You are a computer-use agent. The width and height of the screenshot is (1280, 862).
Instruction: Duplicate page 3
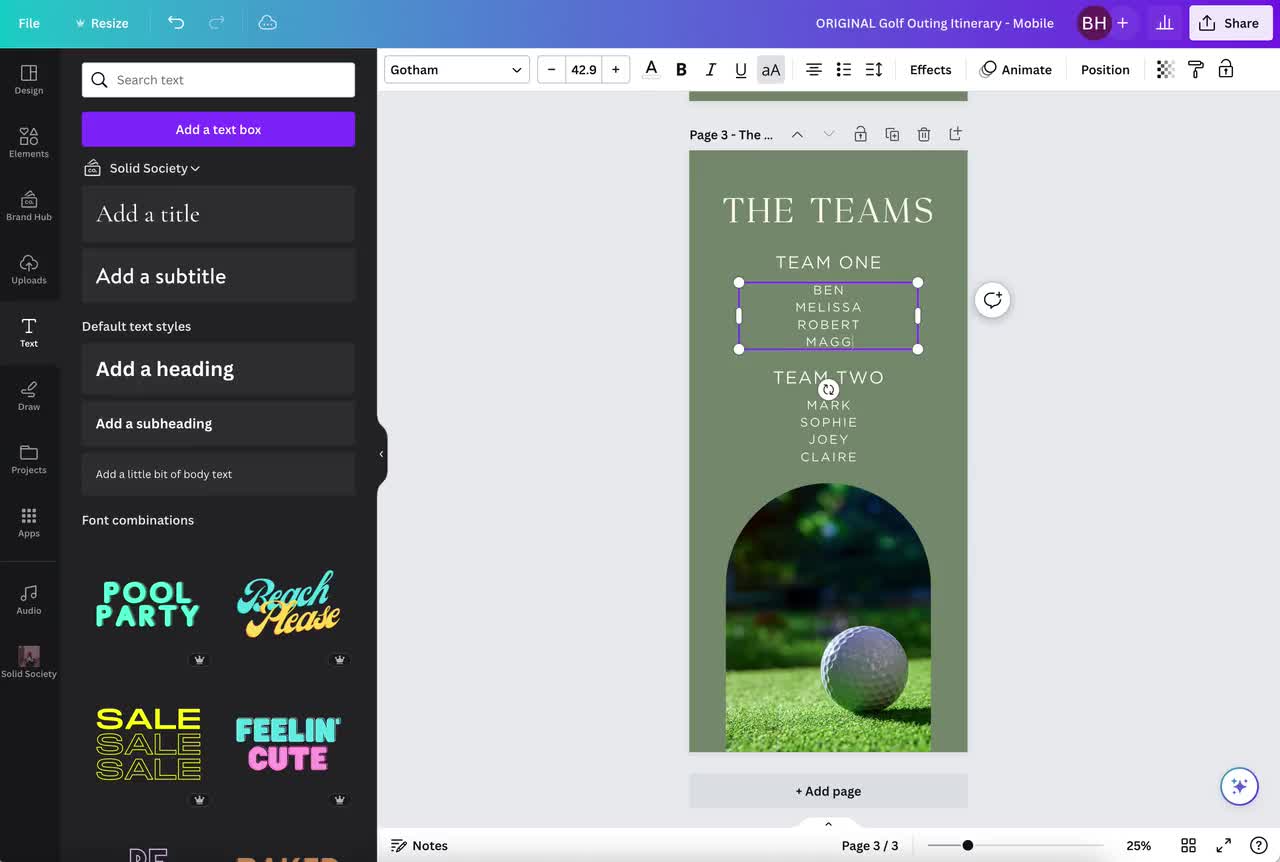[x=892, y=134]
